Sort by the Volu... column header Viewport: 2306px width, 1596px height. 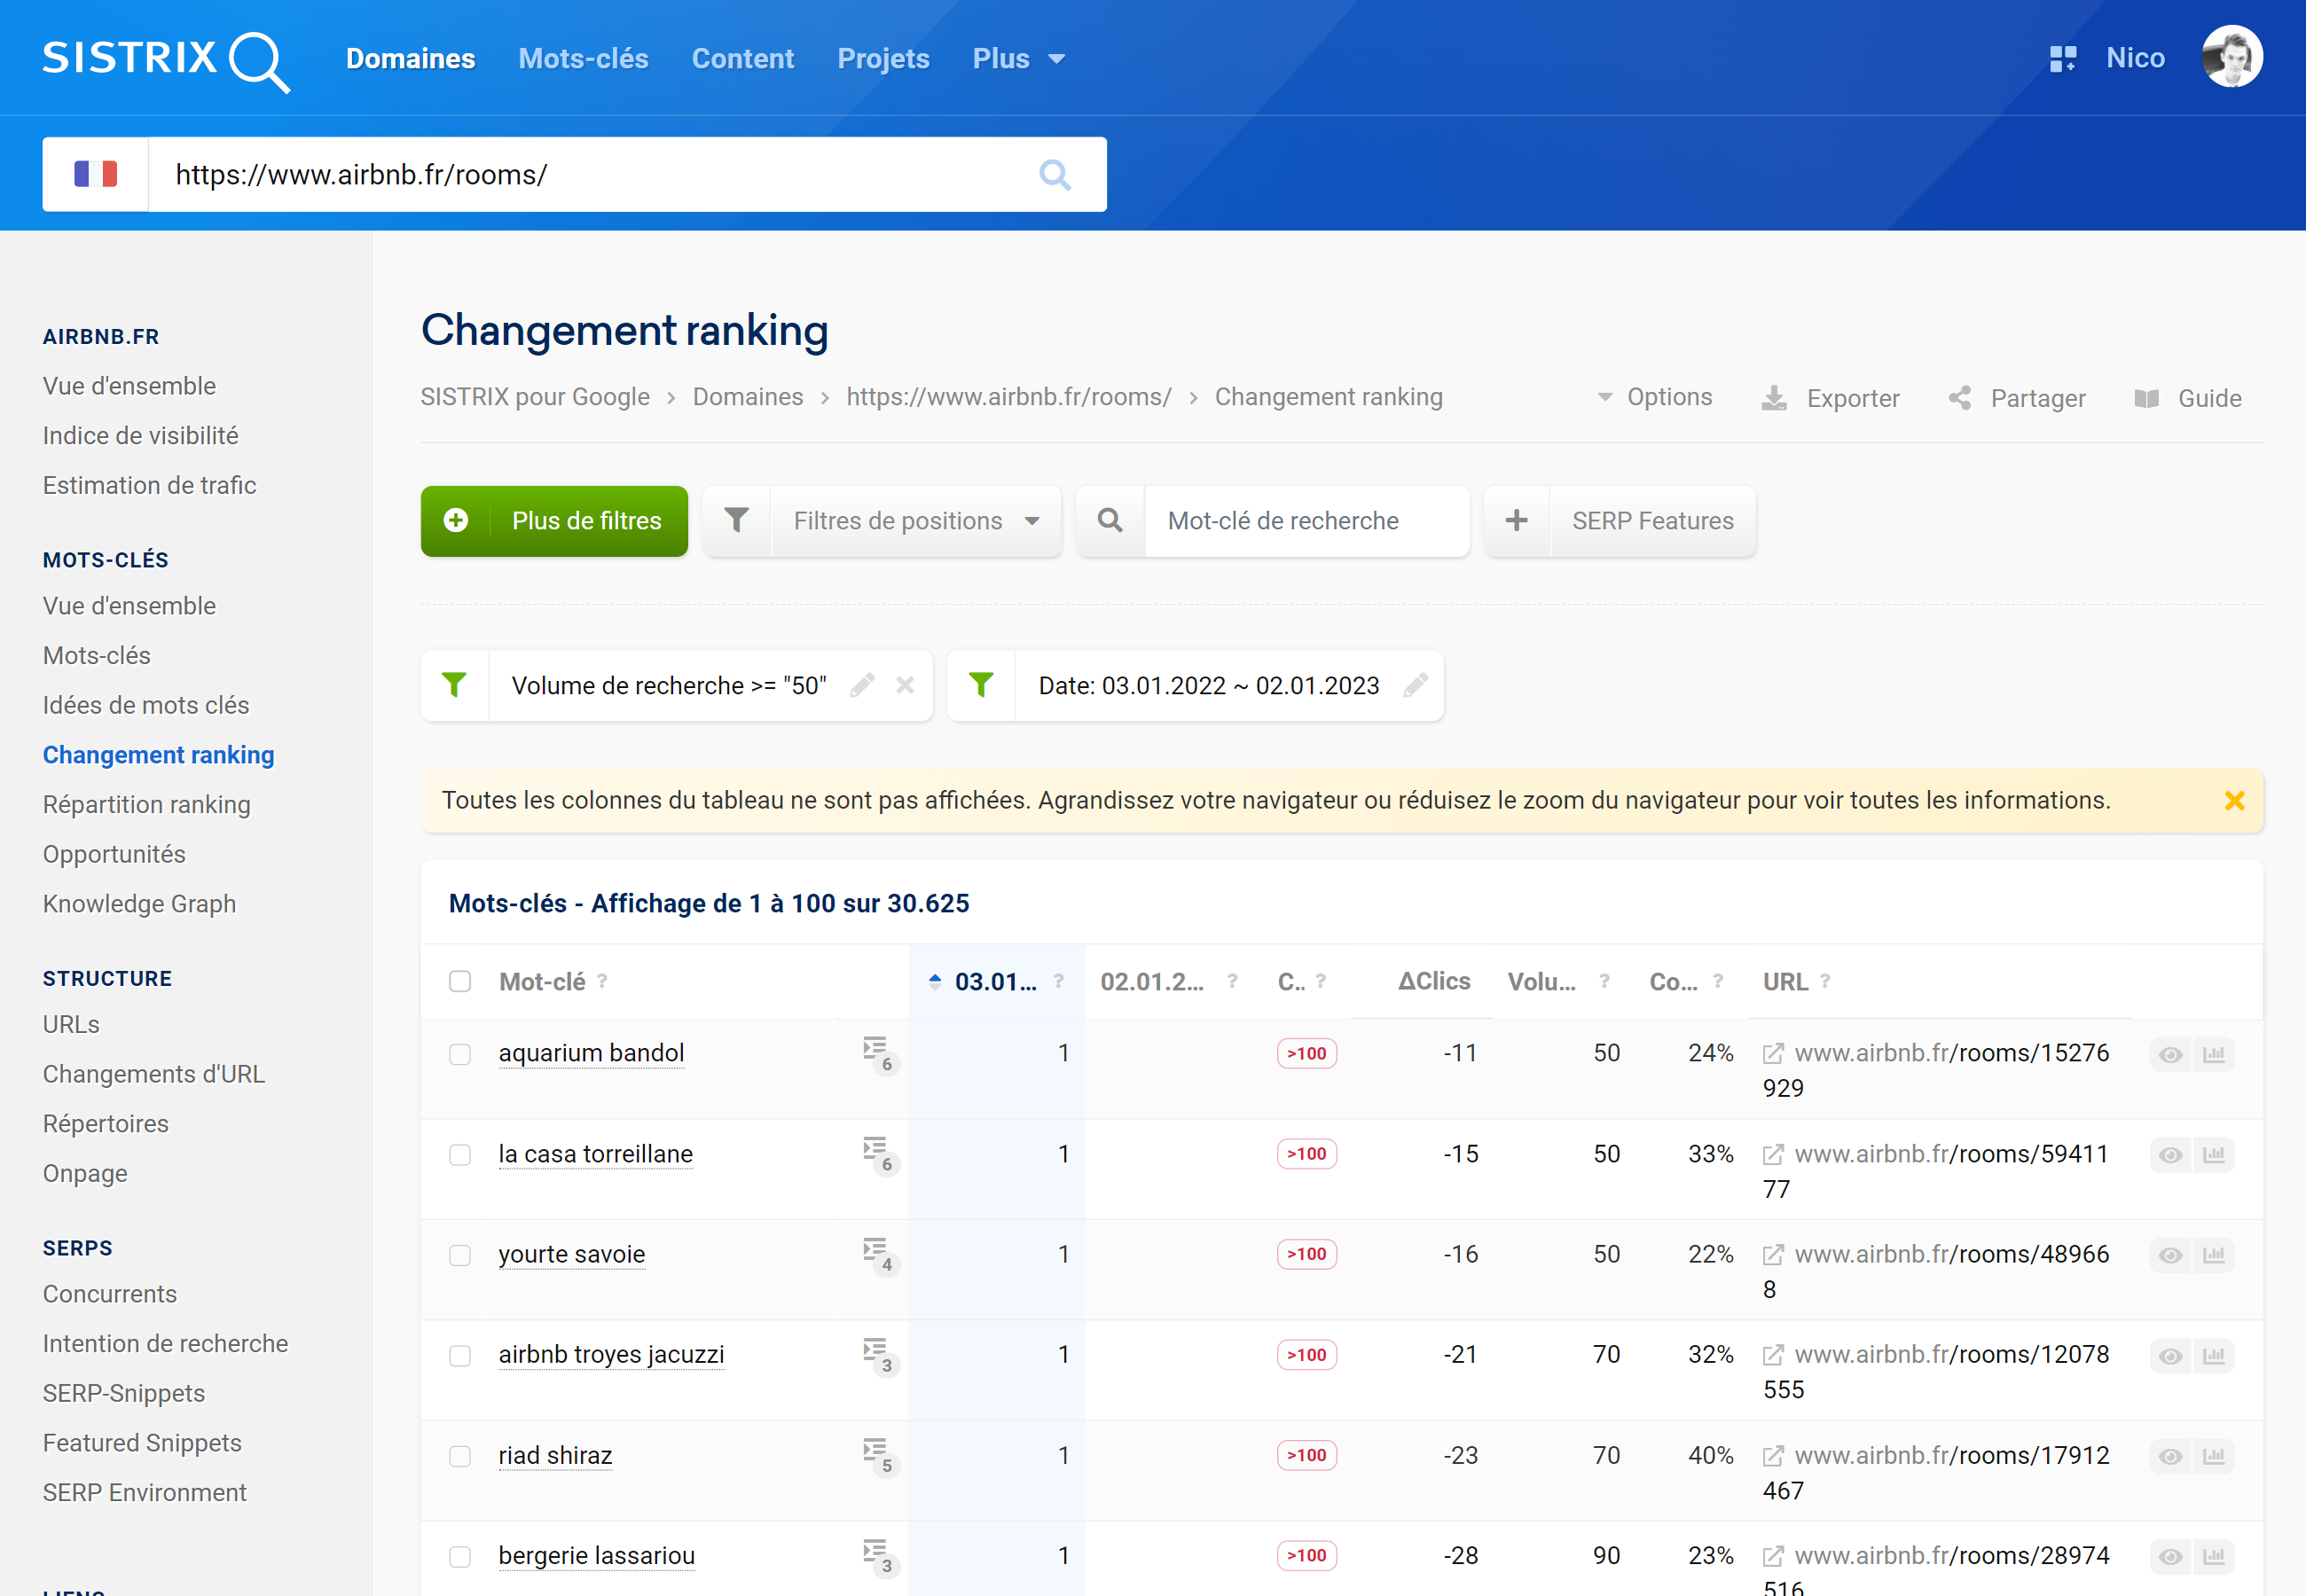pos(1541,982)
